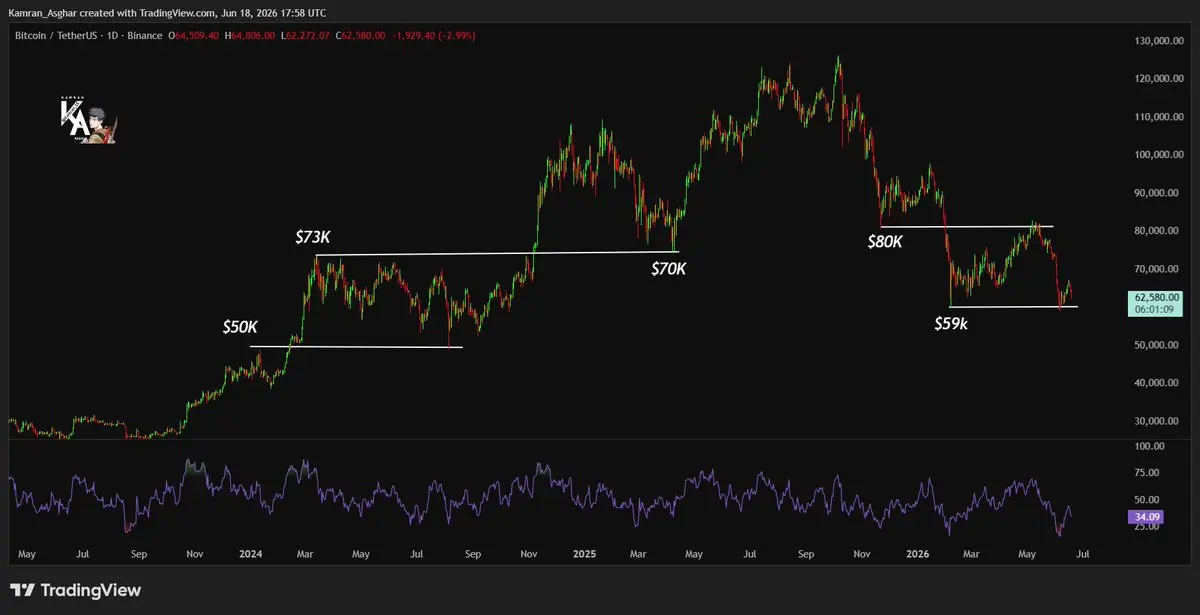
Task: Select the $50K price annotation
Action: pos(240,327)
